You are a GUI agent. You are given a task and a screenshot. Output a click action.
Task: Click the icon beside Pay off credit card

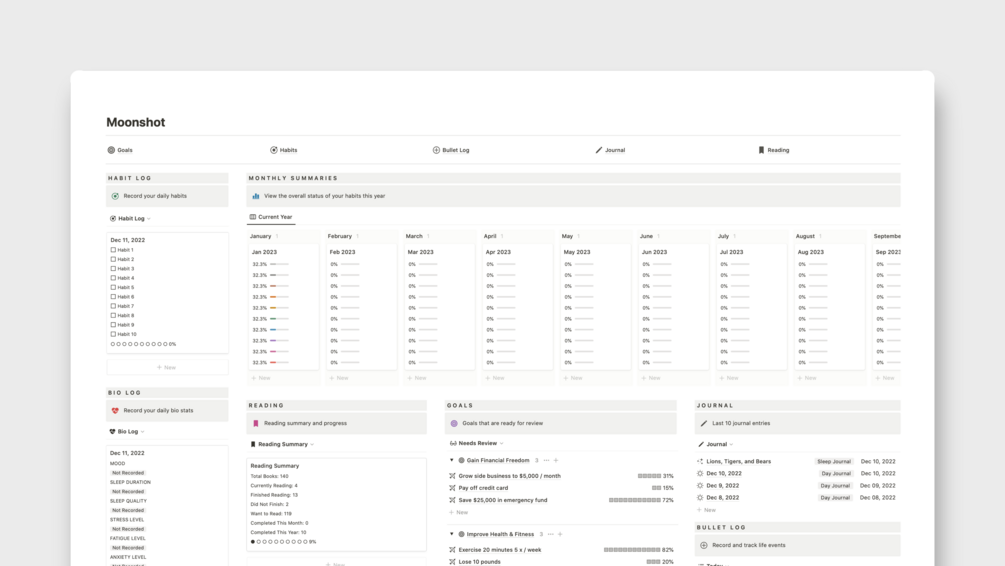(453, 488)
